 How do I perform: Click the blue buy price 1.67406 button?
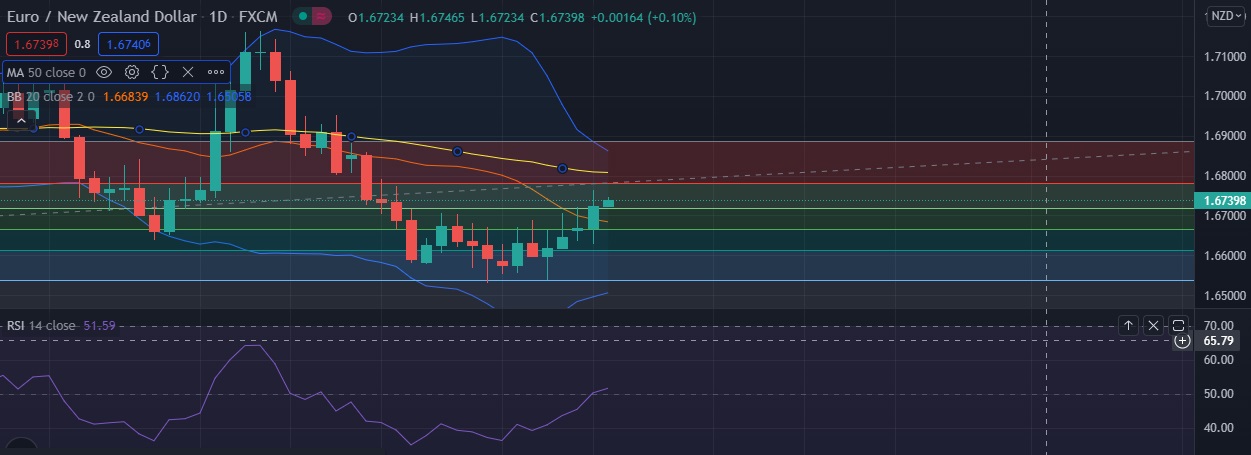point(127,44)
